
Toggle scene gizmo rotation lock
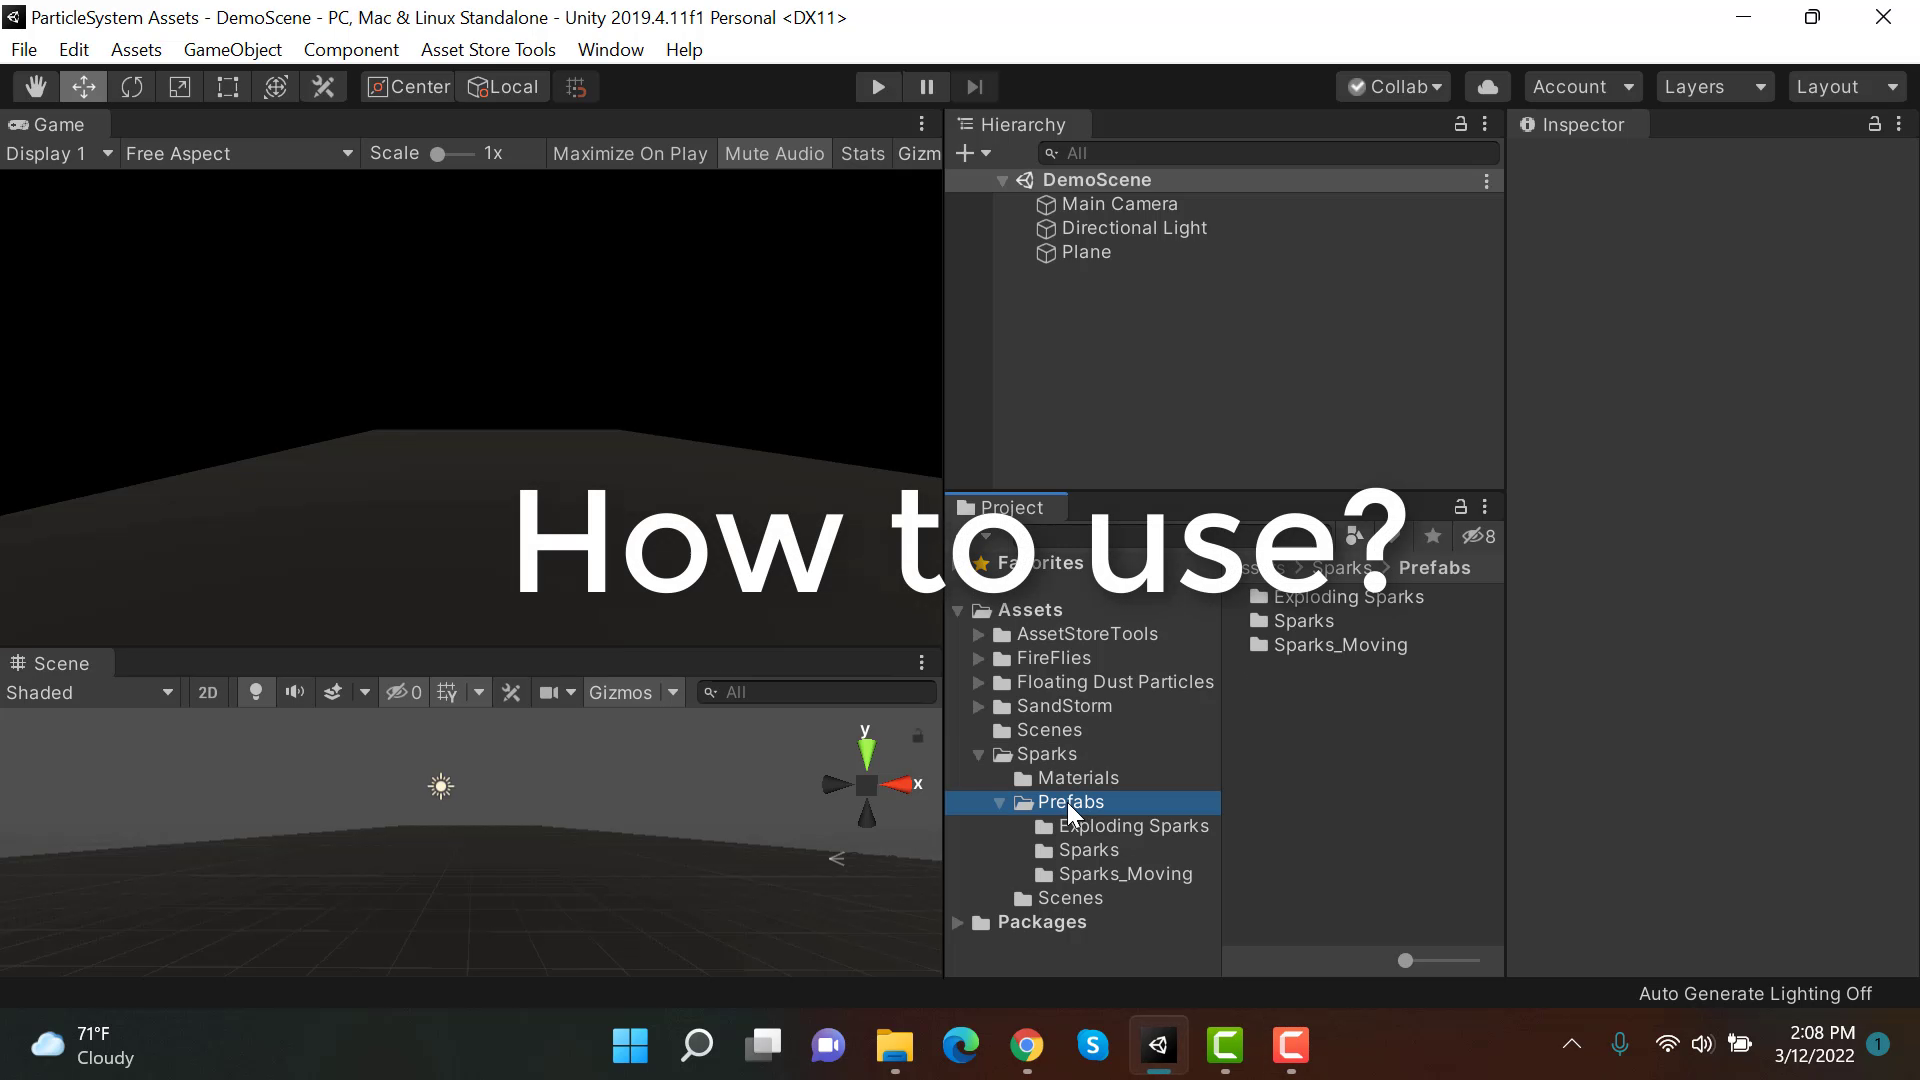coord(917,737)
